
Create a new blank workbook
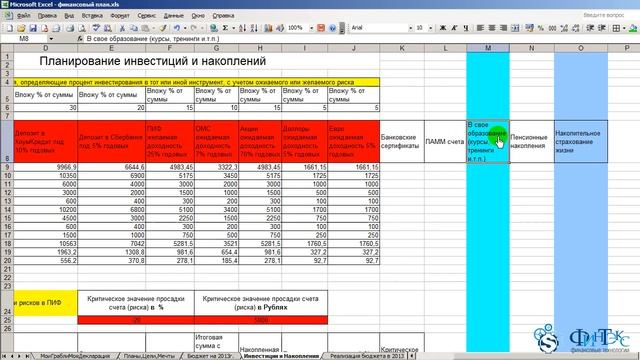tap(9, 28)
